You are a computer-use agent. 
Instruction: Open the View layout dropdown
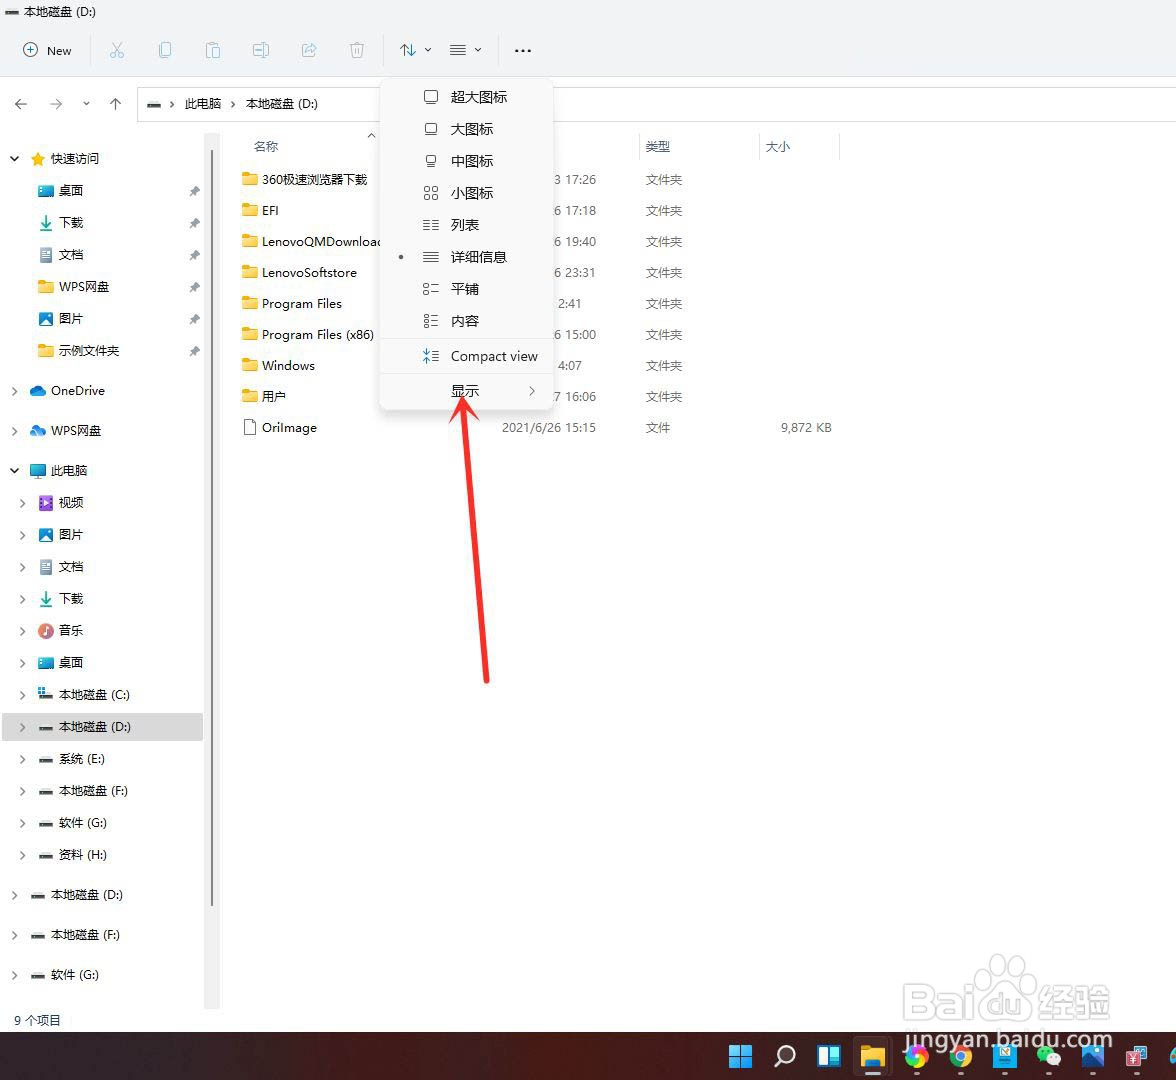click(465, 50)
